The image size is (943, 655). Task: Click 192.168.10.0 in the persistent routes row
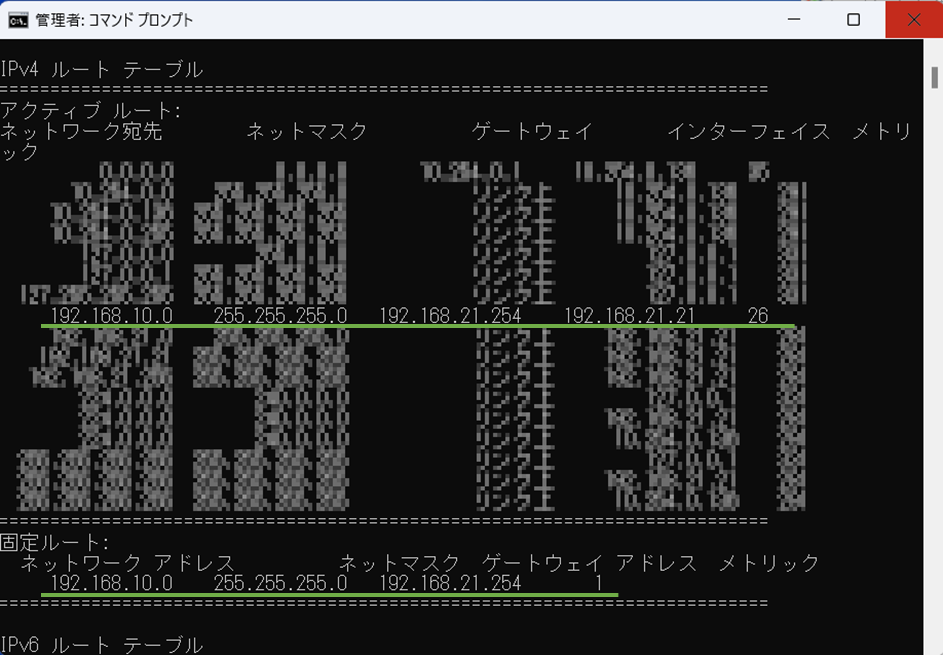[x=111, y=583]
